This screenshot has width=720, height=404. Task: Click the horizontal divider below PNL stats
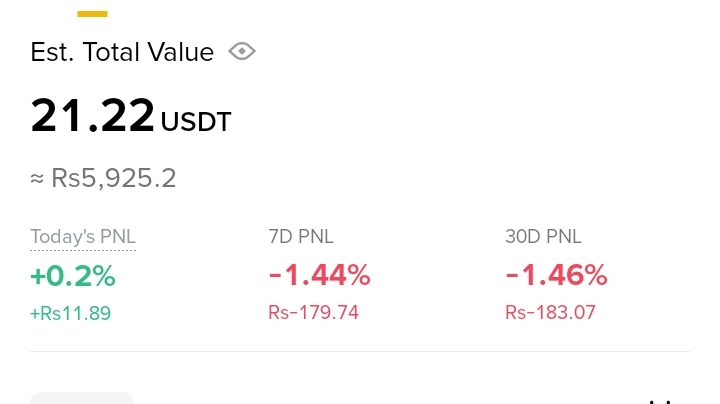[x=360, y=351]
